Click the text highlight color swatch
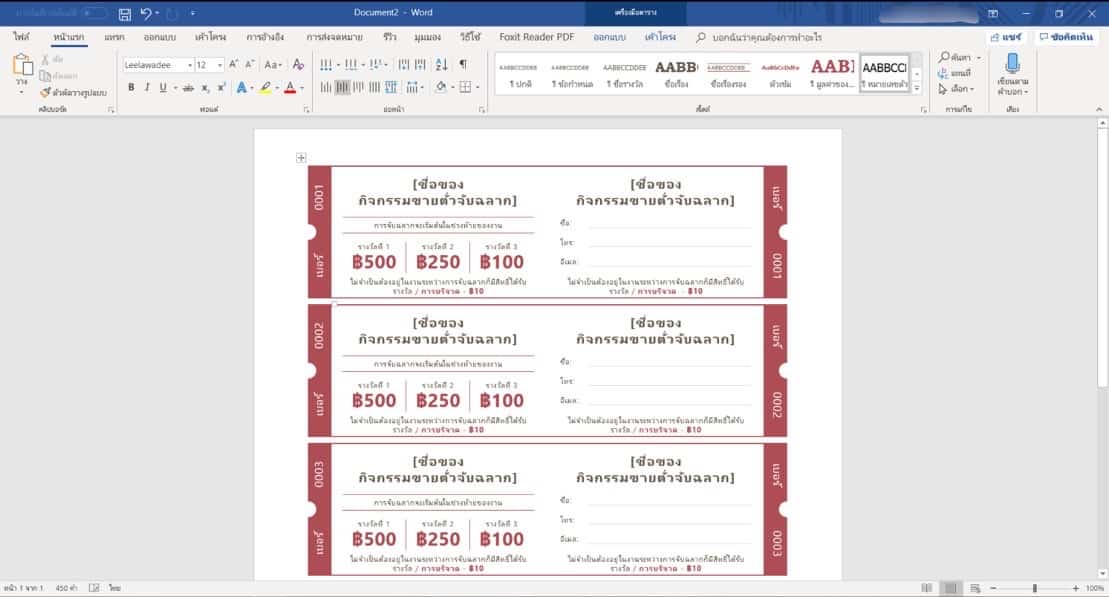This screenshot has width=1109, height=597. 265,88
